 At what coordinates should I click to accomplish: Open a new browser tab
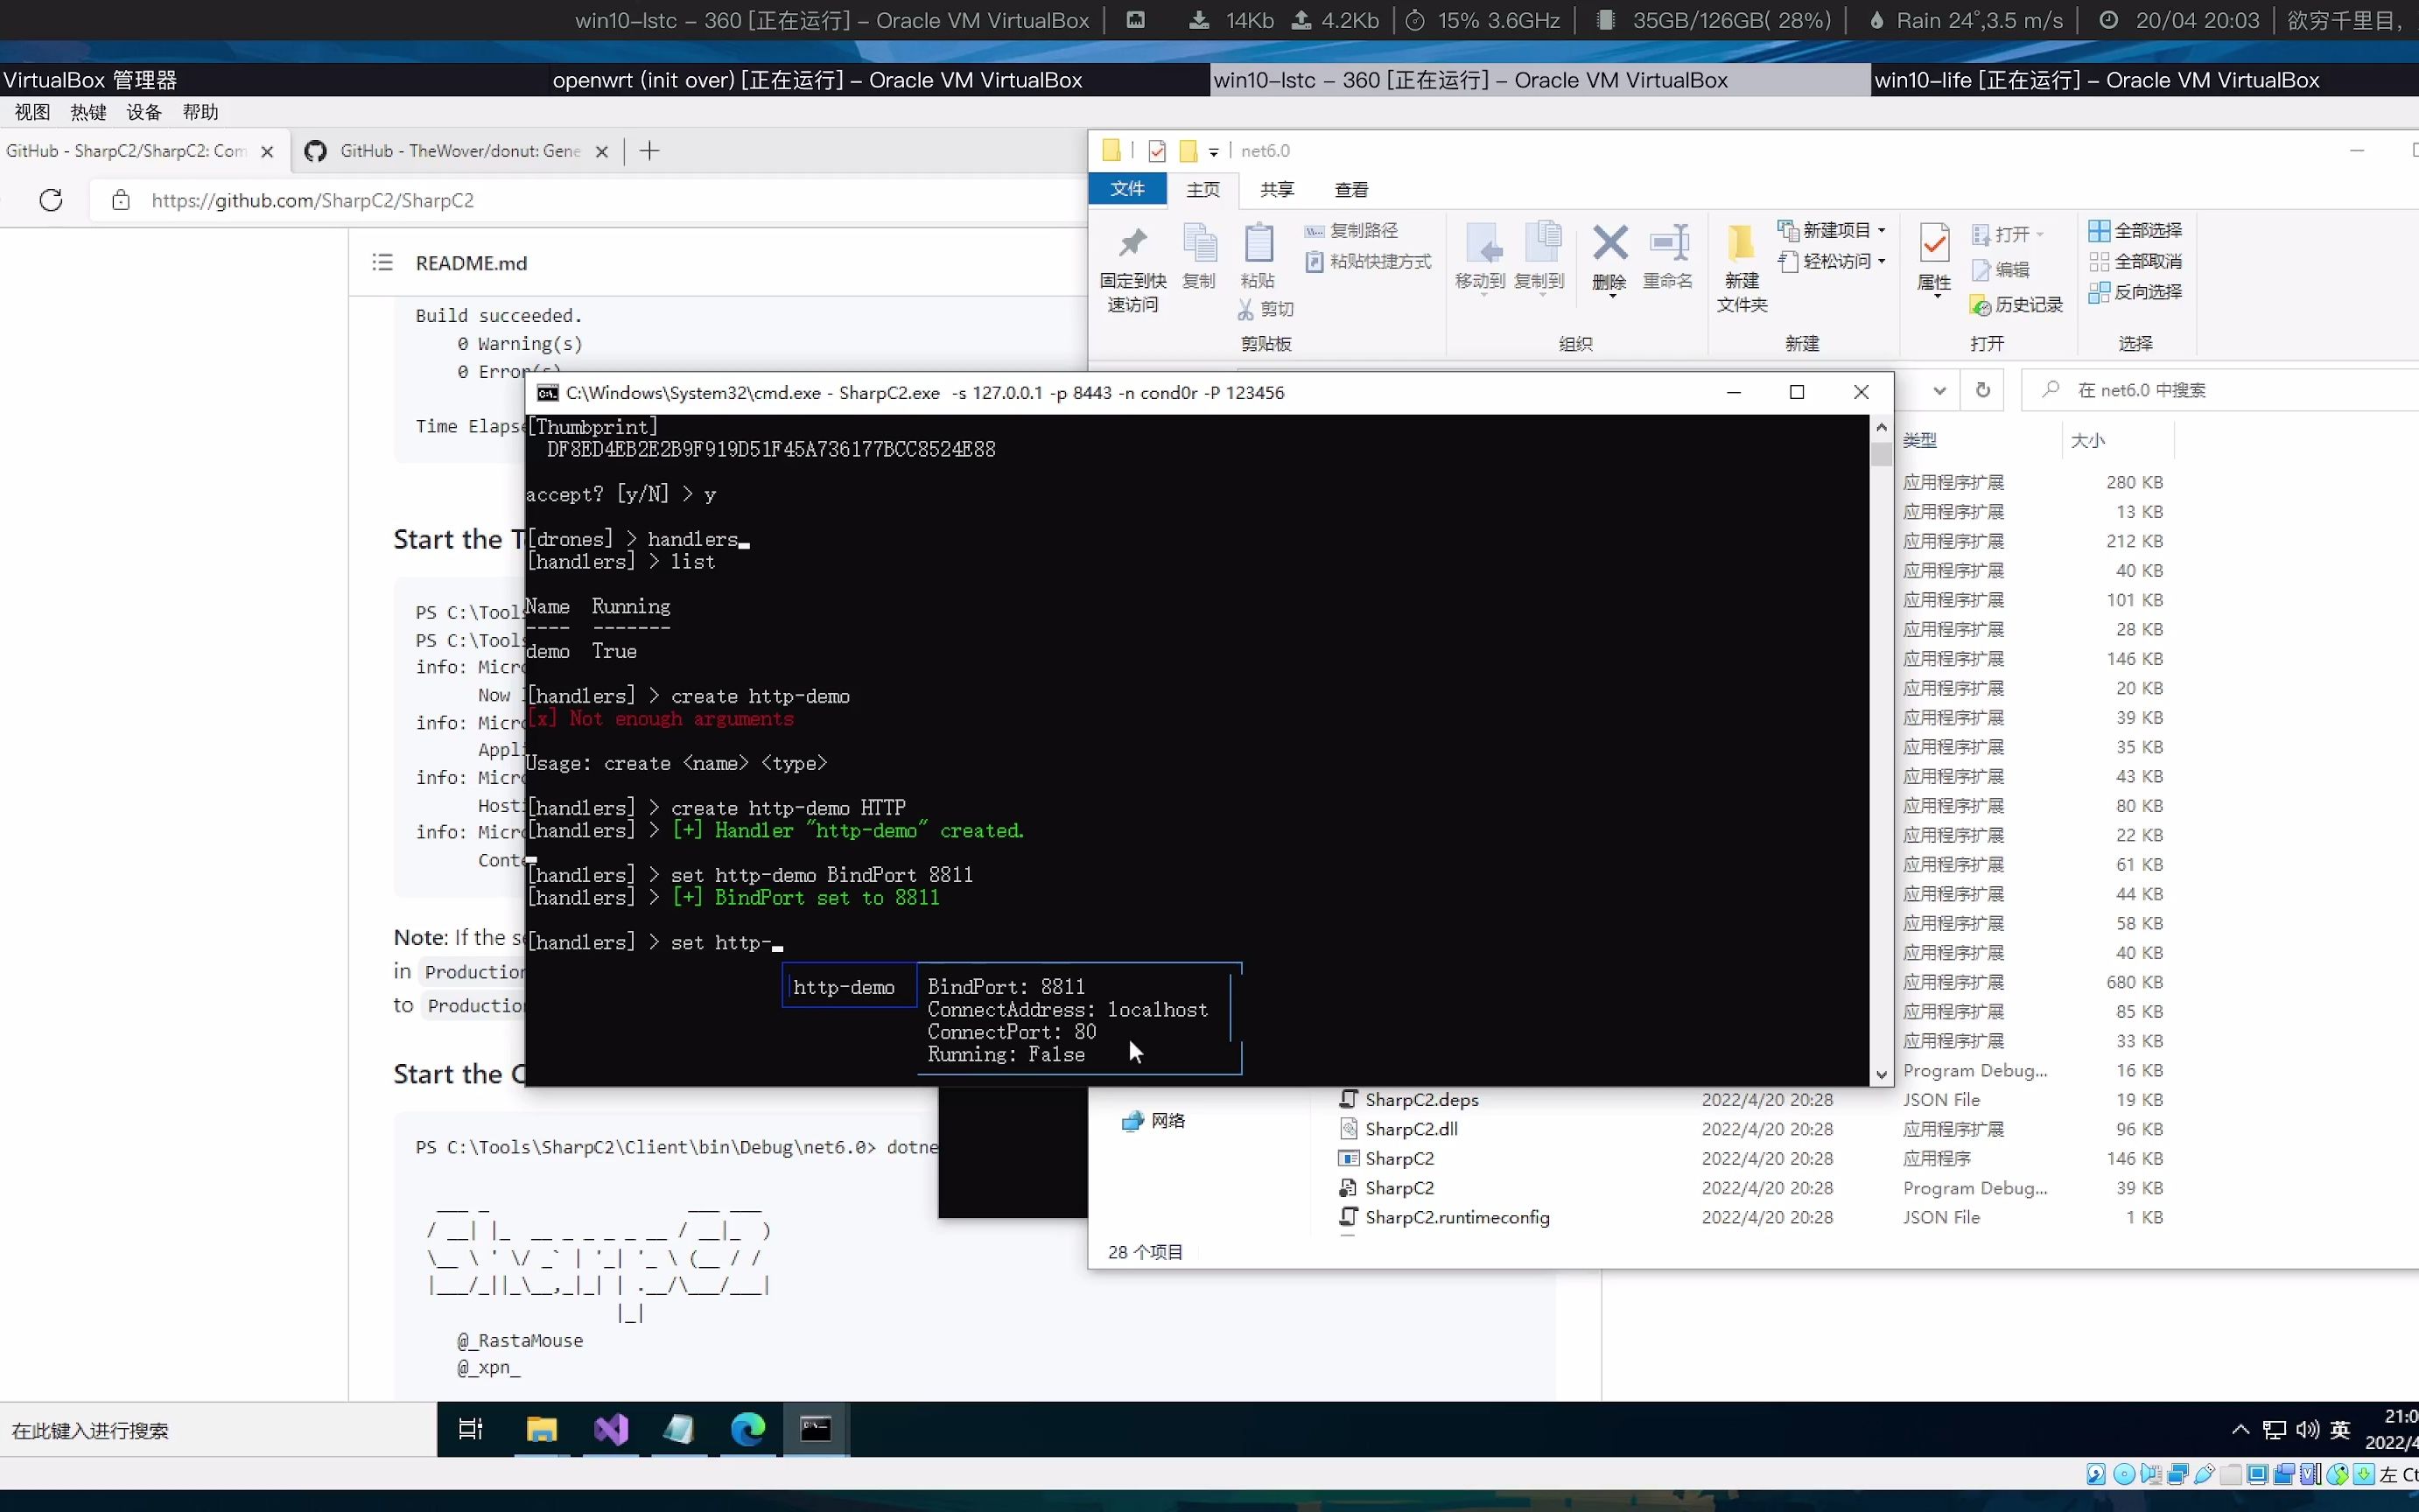point(649,151)
